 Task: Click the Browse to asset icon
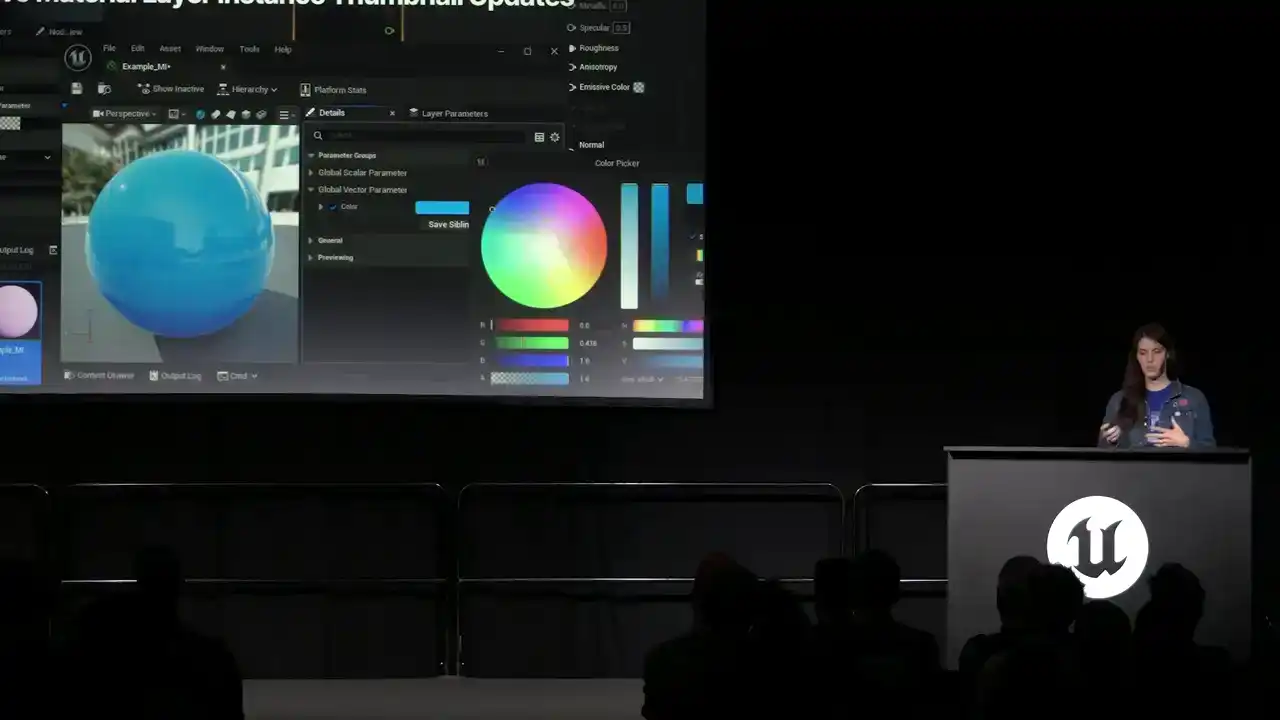click(104, 89)
